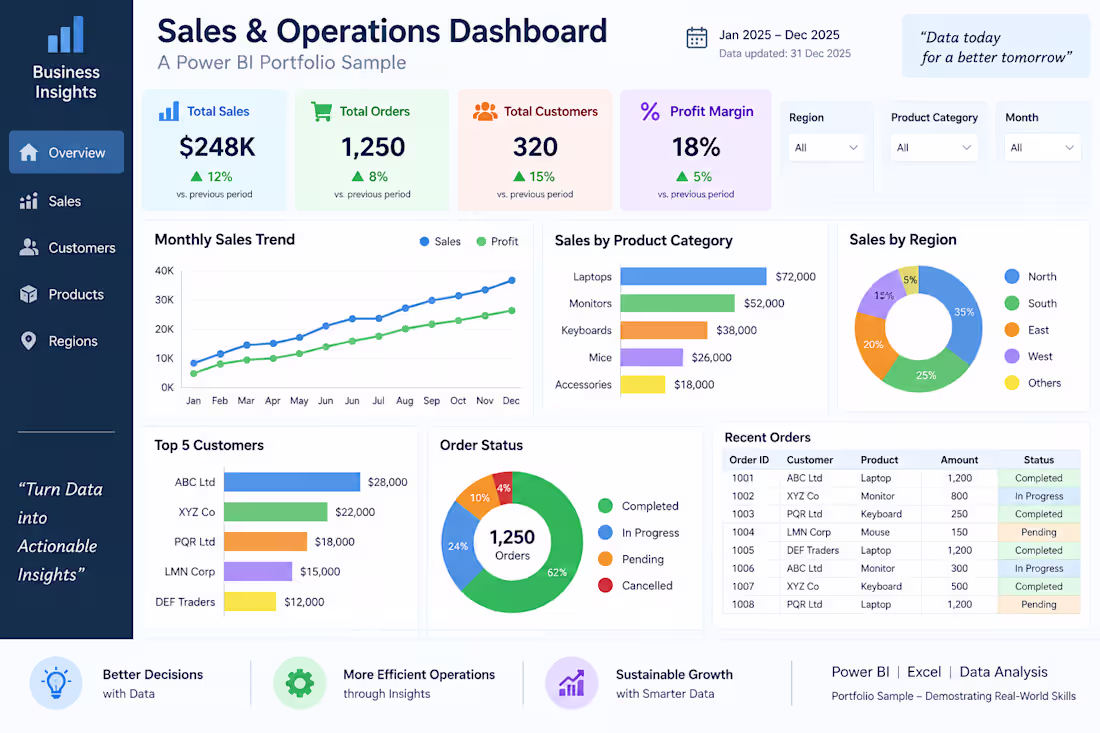Toggle Cancelled in Order Status legend
Image resolution: width=1100 pixels, height=733 pixels.
tap(636, 585)
